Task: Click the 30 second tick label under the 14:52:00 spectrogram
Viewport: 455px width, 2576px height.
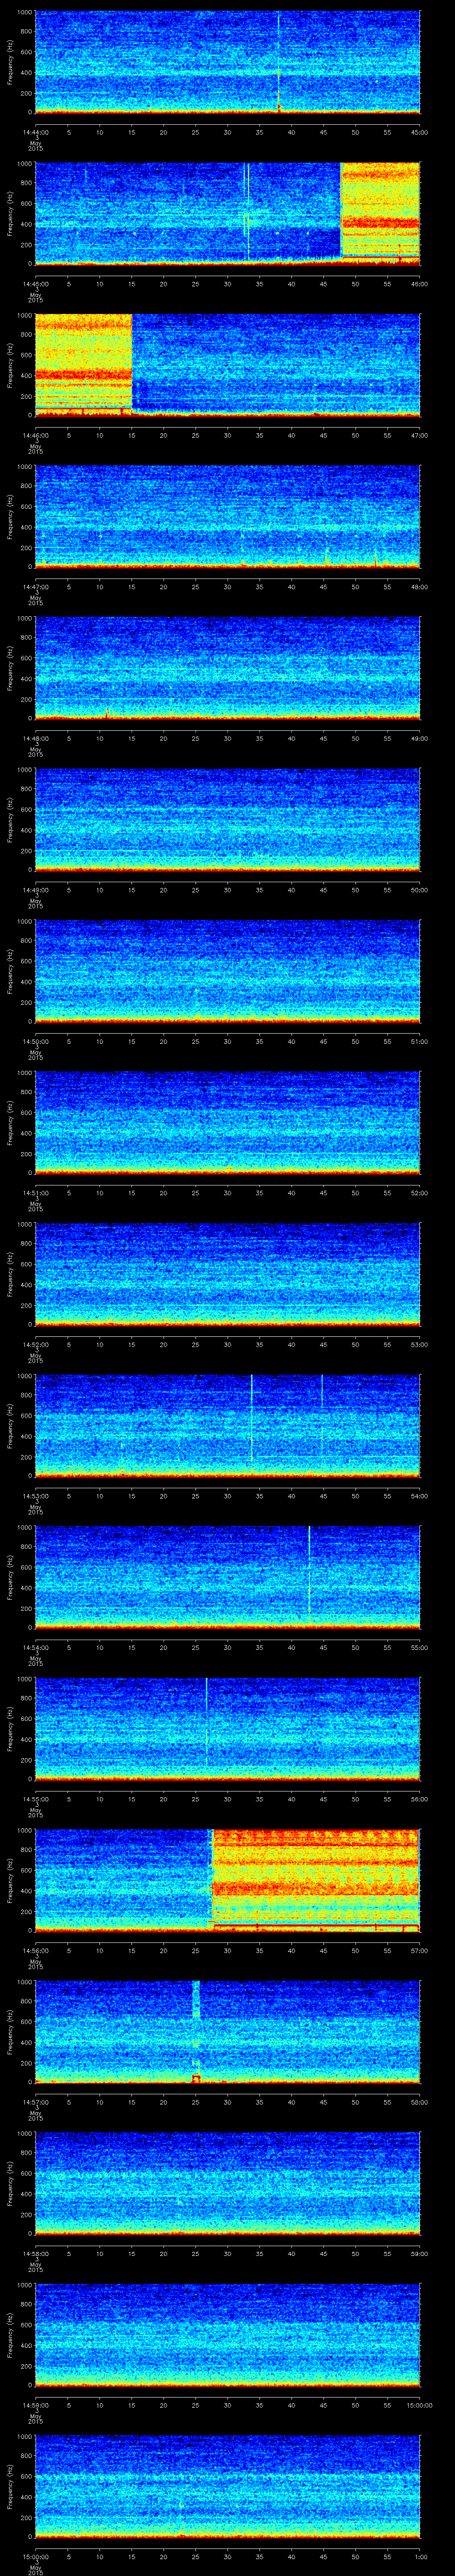Action: click(227, 1345)
